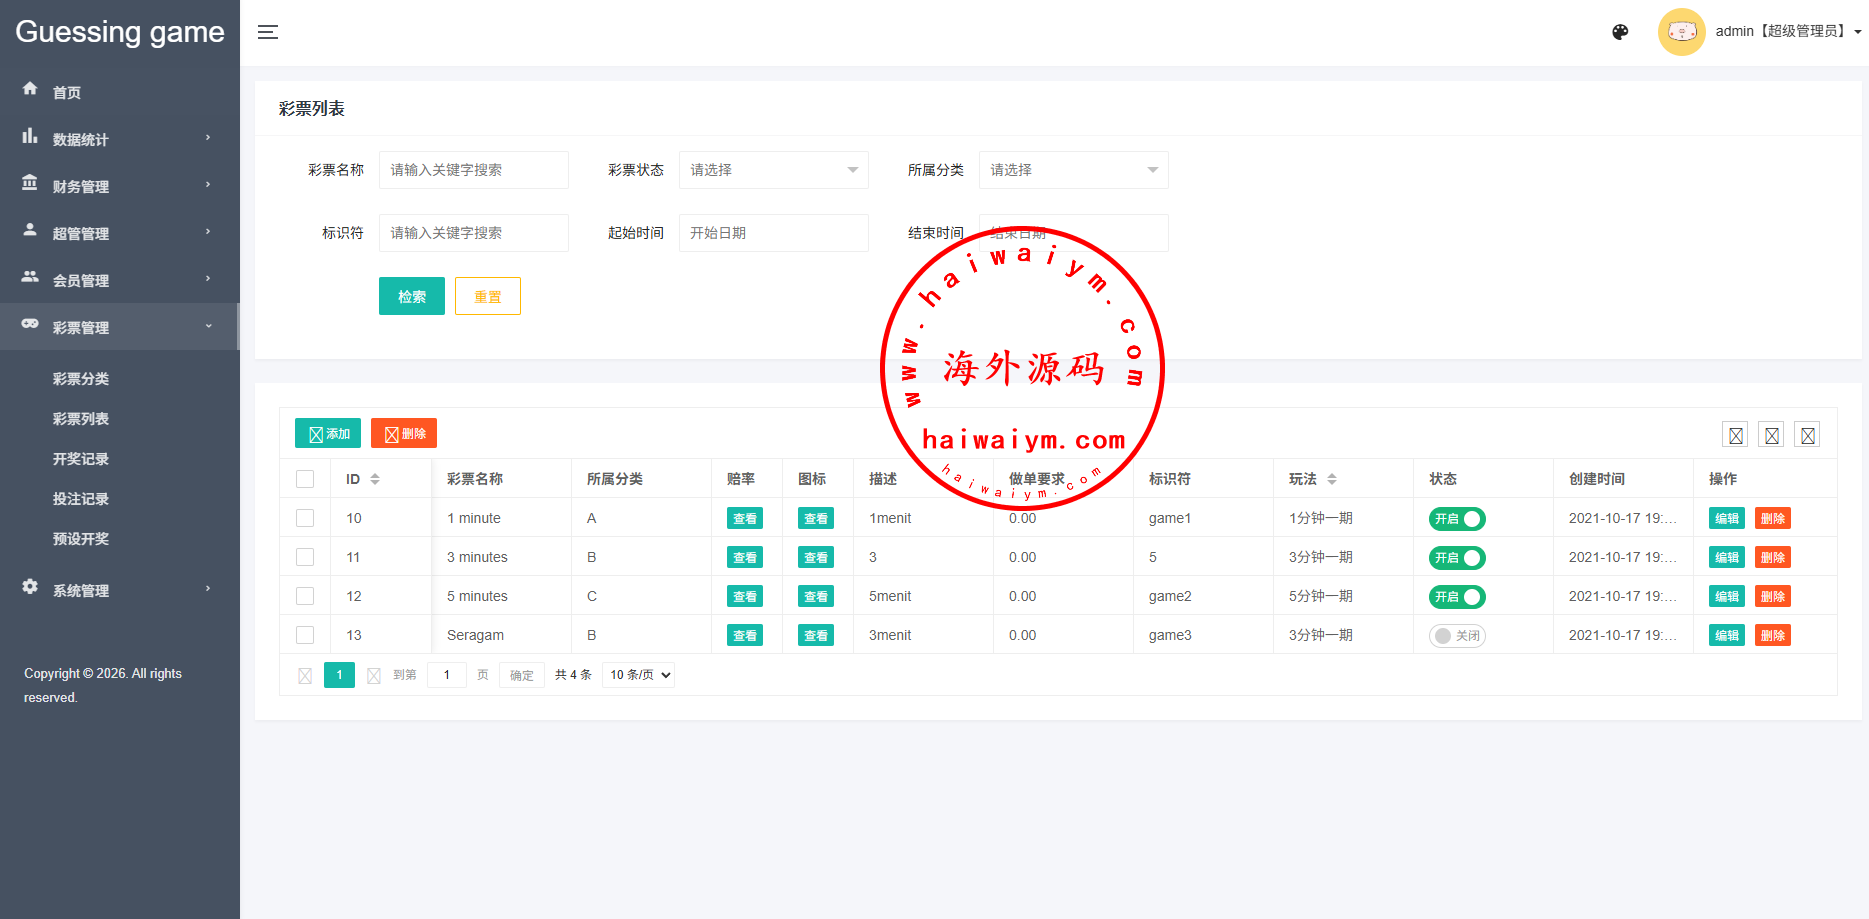Click the system management gear icon
This screenshot has height=919, width=1869.
pos(30,587)
